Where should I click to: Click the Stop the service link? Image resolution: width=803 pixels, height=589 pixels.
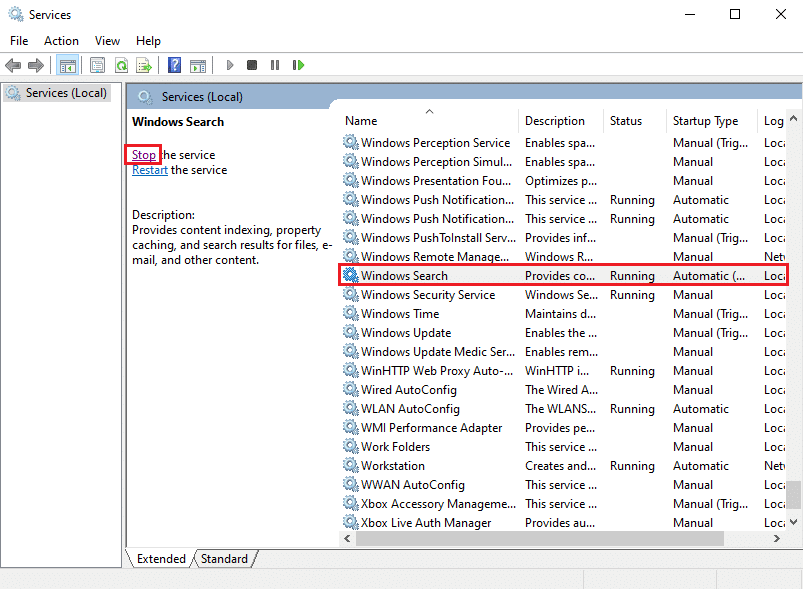coord(143,155)
